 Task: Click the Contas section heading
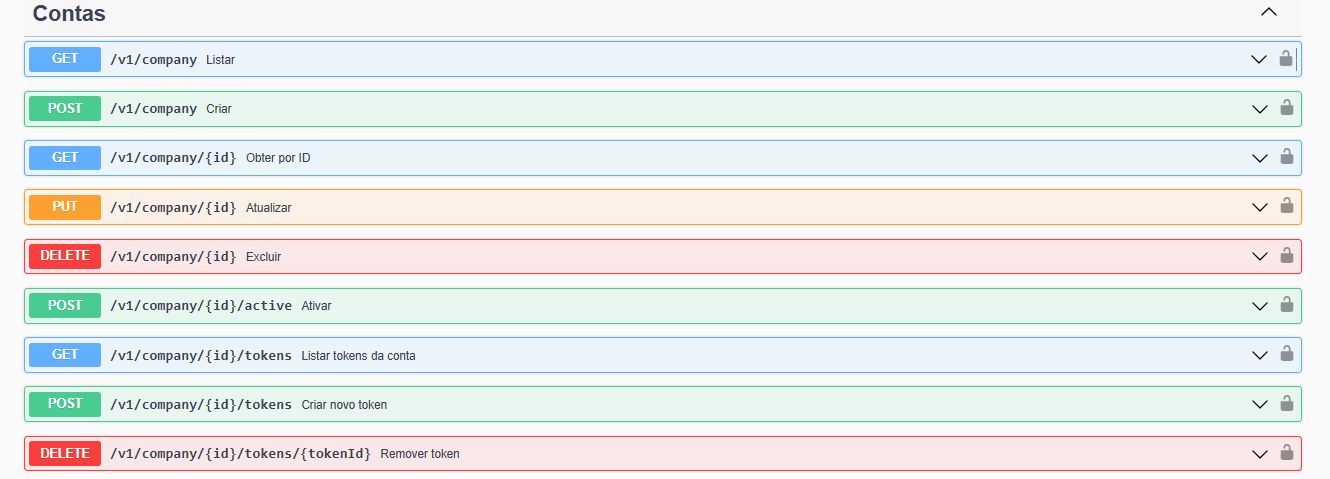69,14
